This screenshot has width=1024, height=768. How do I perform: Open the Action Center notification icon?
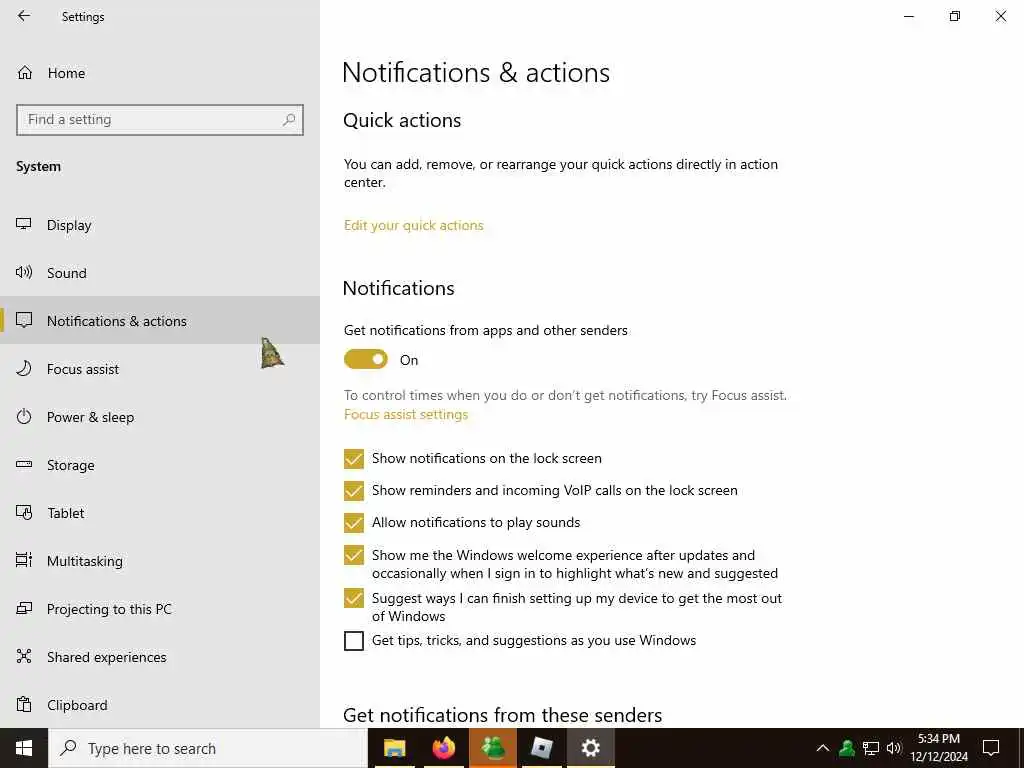click(x=991, y=748)
